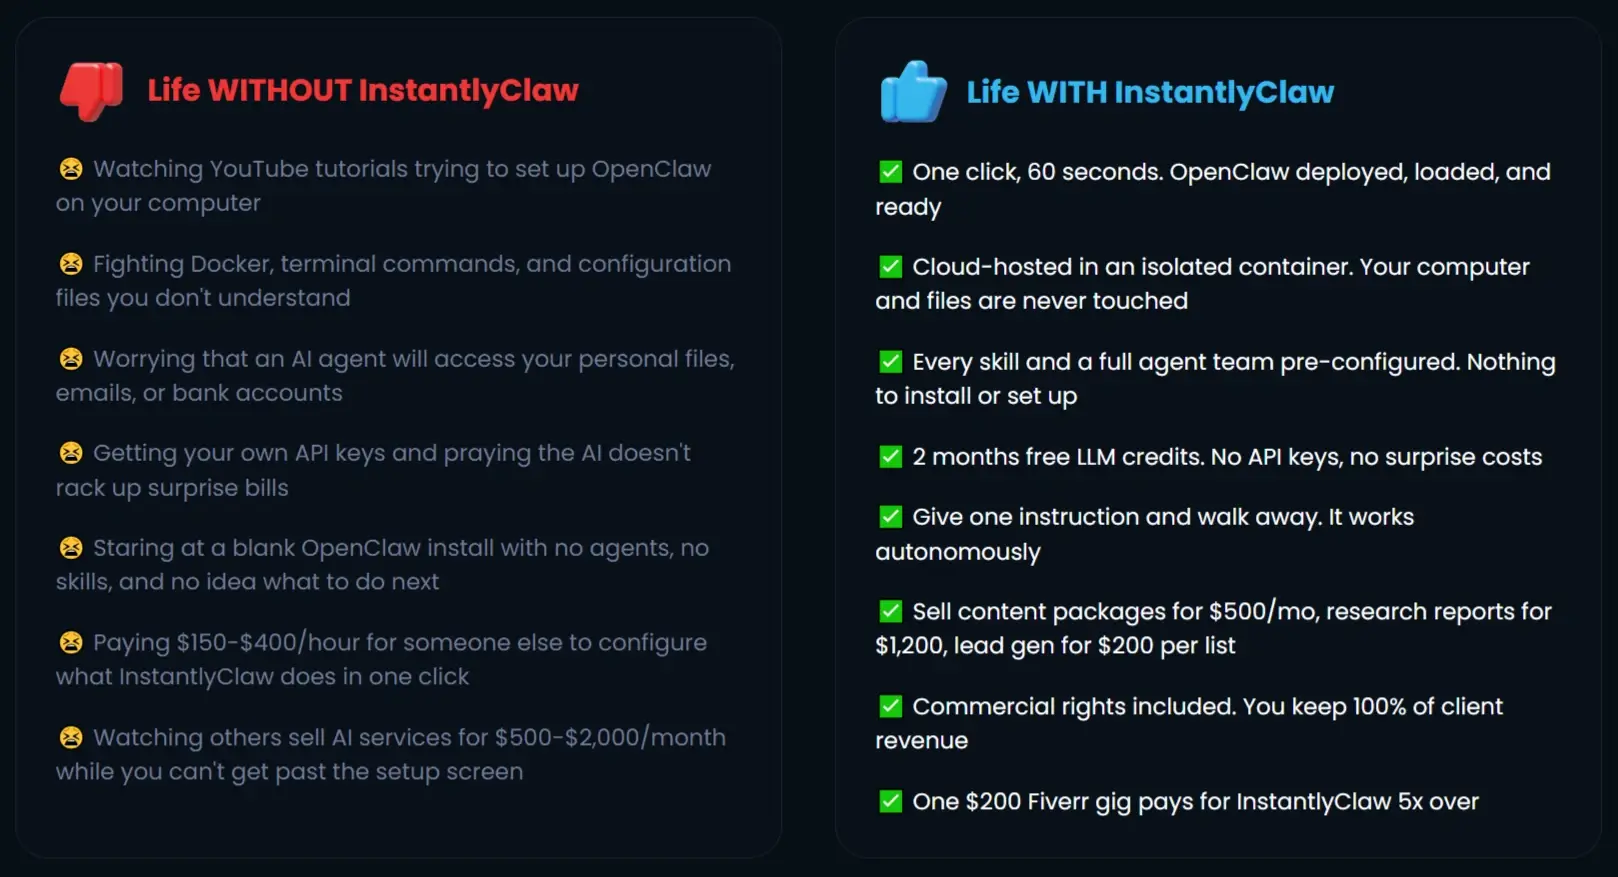The image size is (1618, 877).
Task: Click emoji beside Watching others sell AI services
Action: pos(71,738)
